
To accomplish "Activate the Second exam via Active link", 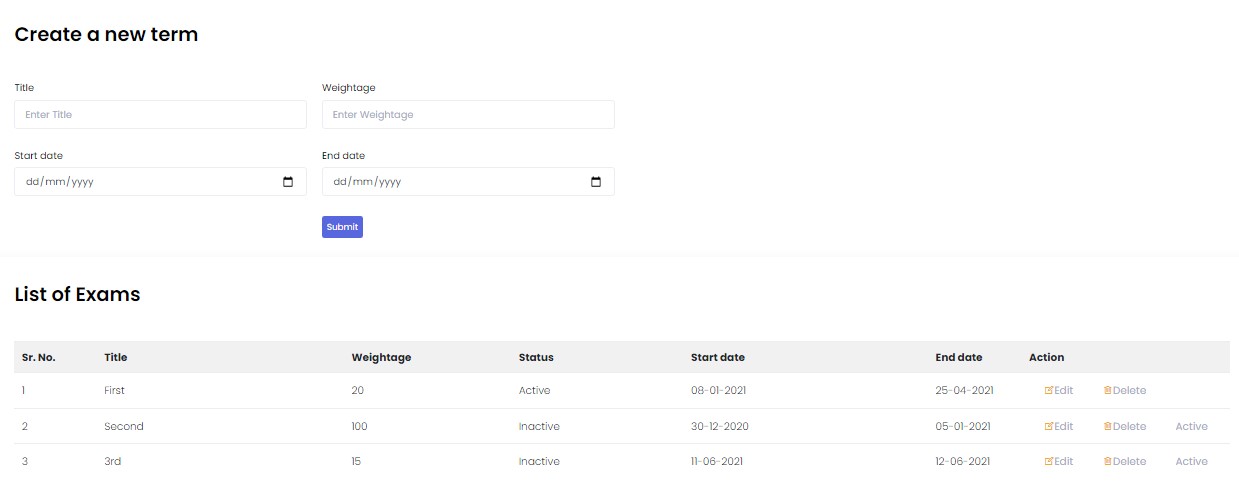I will [1191, 427].
